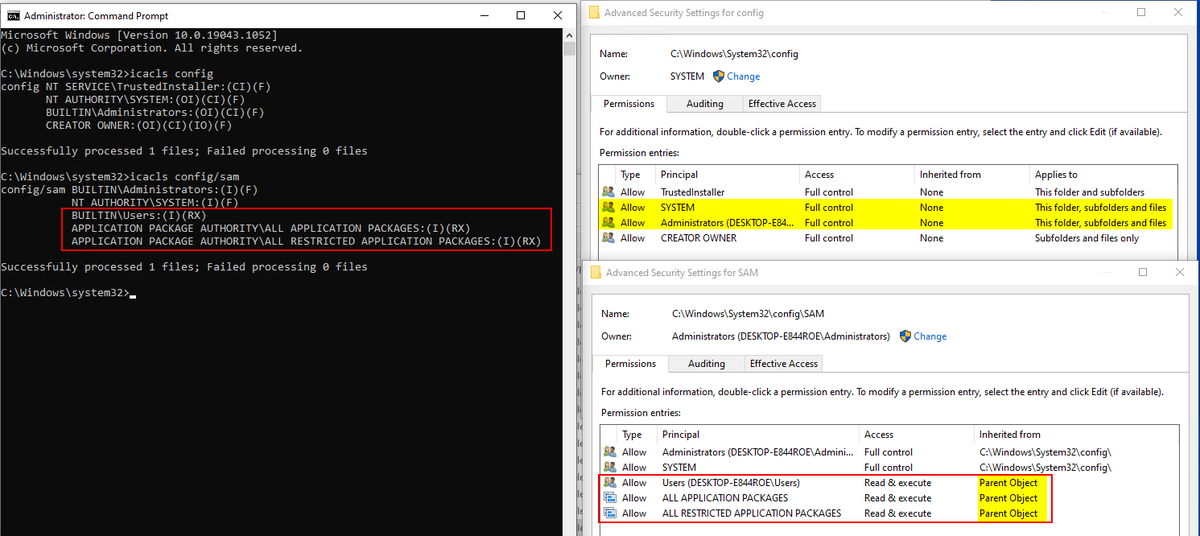The image size is (1200, 536).
Task: Click the Access column header in SAM window
Action: 916,434
